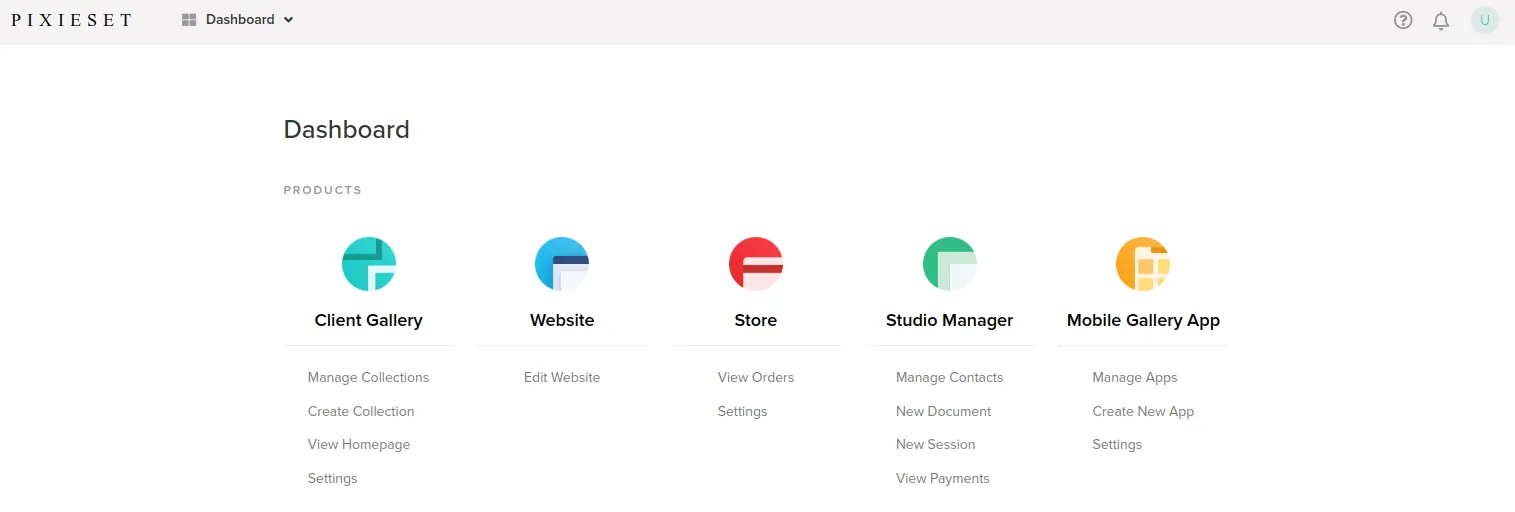Open the user avatar menu
This screenshot has width=1515, height=512.
click(1485, 20)
